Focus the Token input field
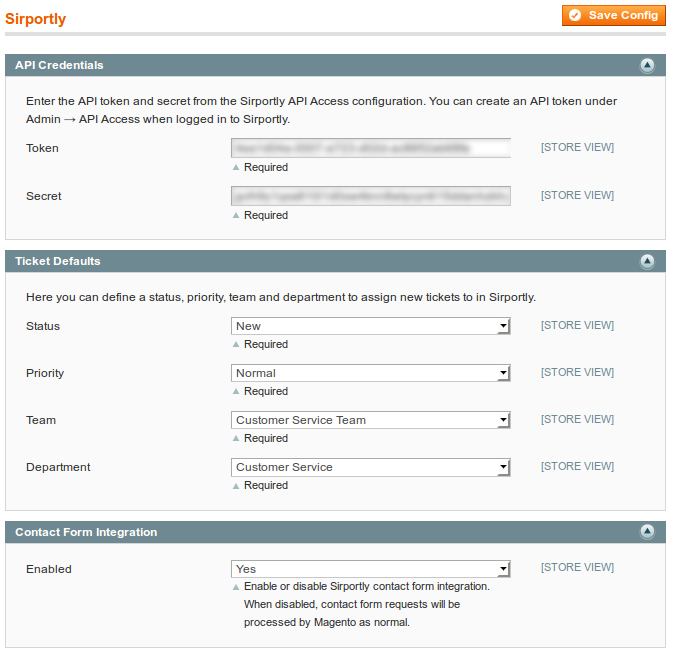Image resolution: width=673 pixels, height=653 pixels. (371, 148)
